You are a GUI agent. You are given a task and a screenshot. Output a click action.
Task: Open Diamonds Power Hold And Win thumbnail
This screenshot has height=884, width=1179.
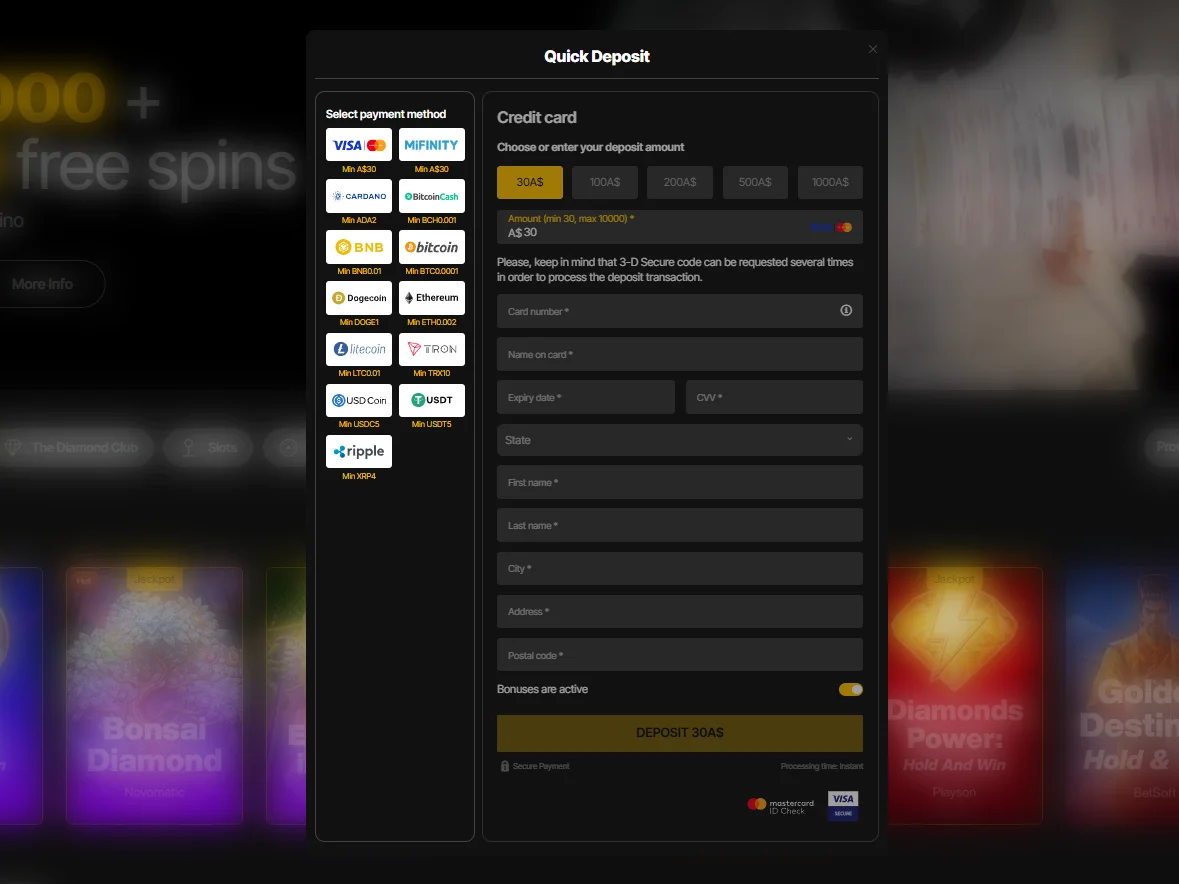pos(965,695)
